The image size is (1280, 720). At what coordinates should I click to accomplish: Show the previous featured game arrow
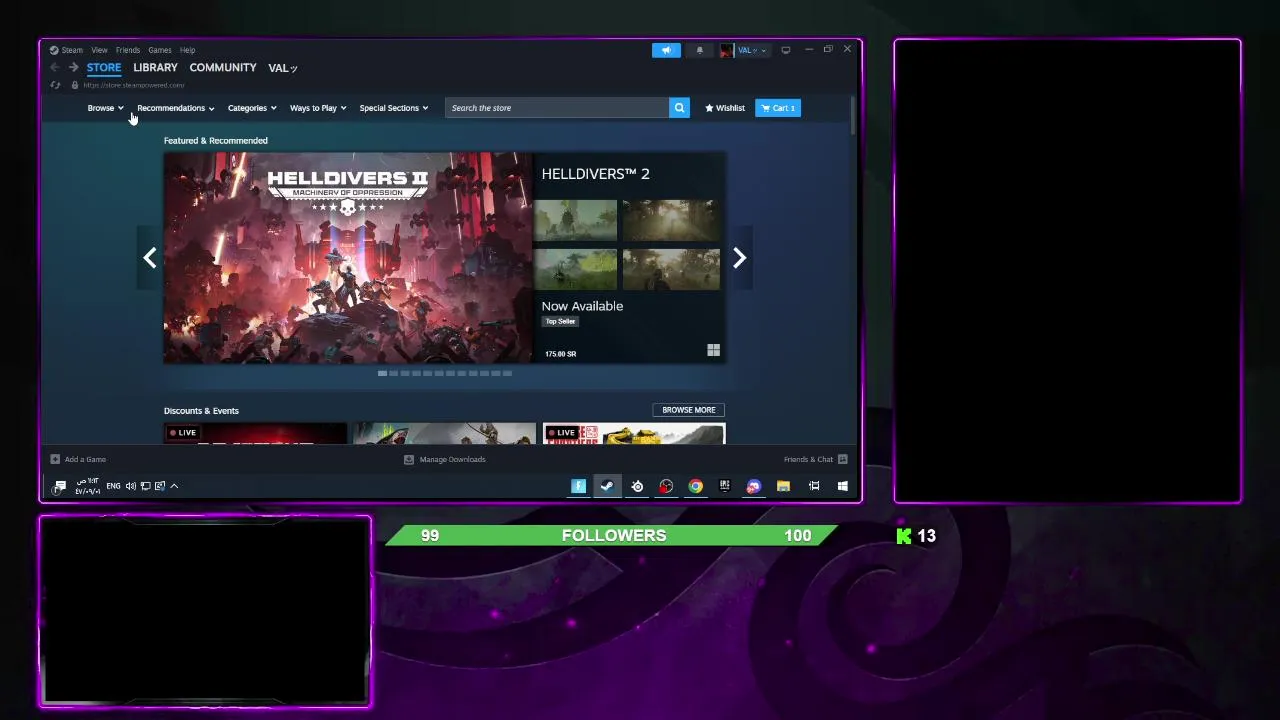pyautogui.click(x=149, y=258)
